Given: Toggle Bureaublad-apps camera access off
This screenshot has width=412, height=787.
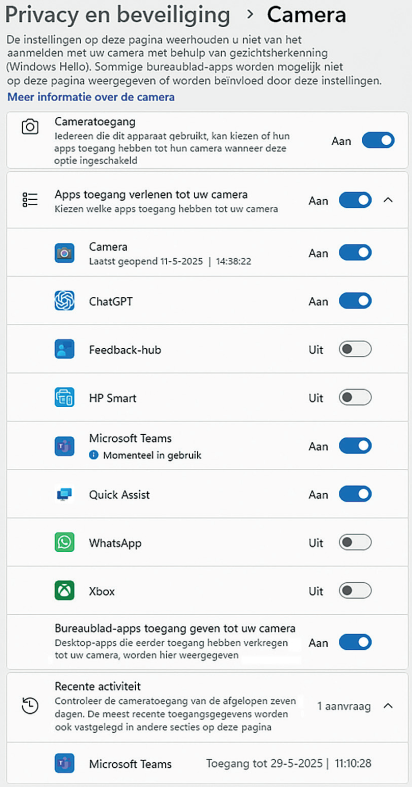Looking at the screenshot, I should click(355, 642).
